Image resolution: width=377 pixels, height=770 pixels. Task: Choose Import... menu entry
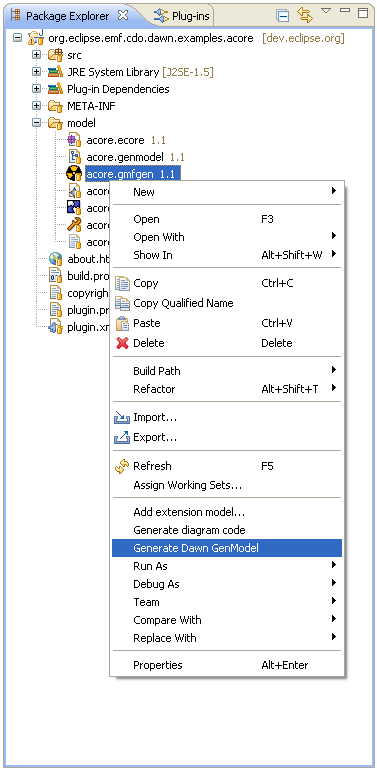227,417
